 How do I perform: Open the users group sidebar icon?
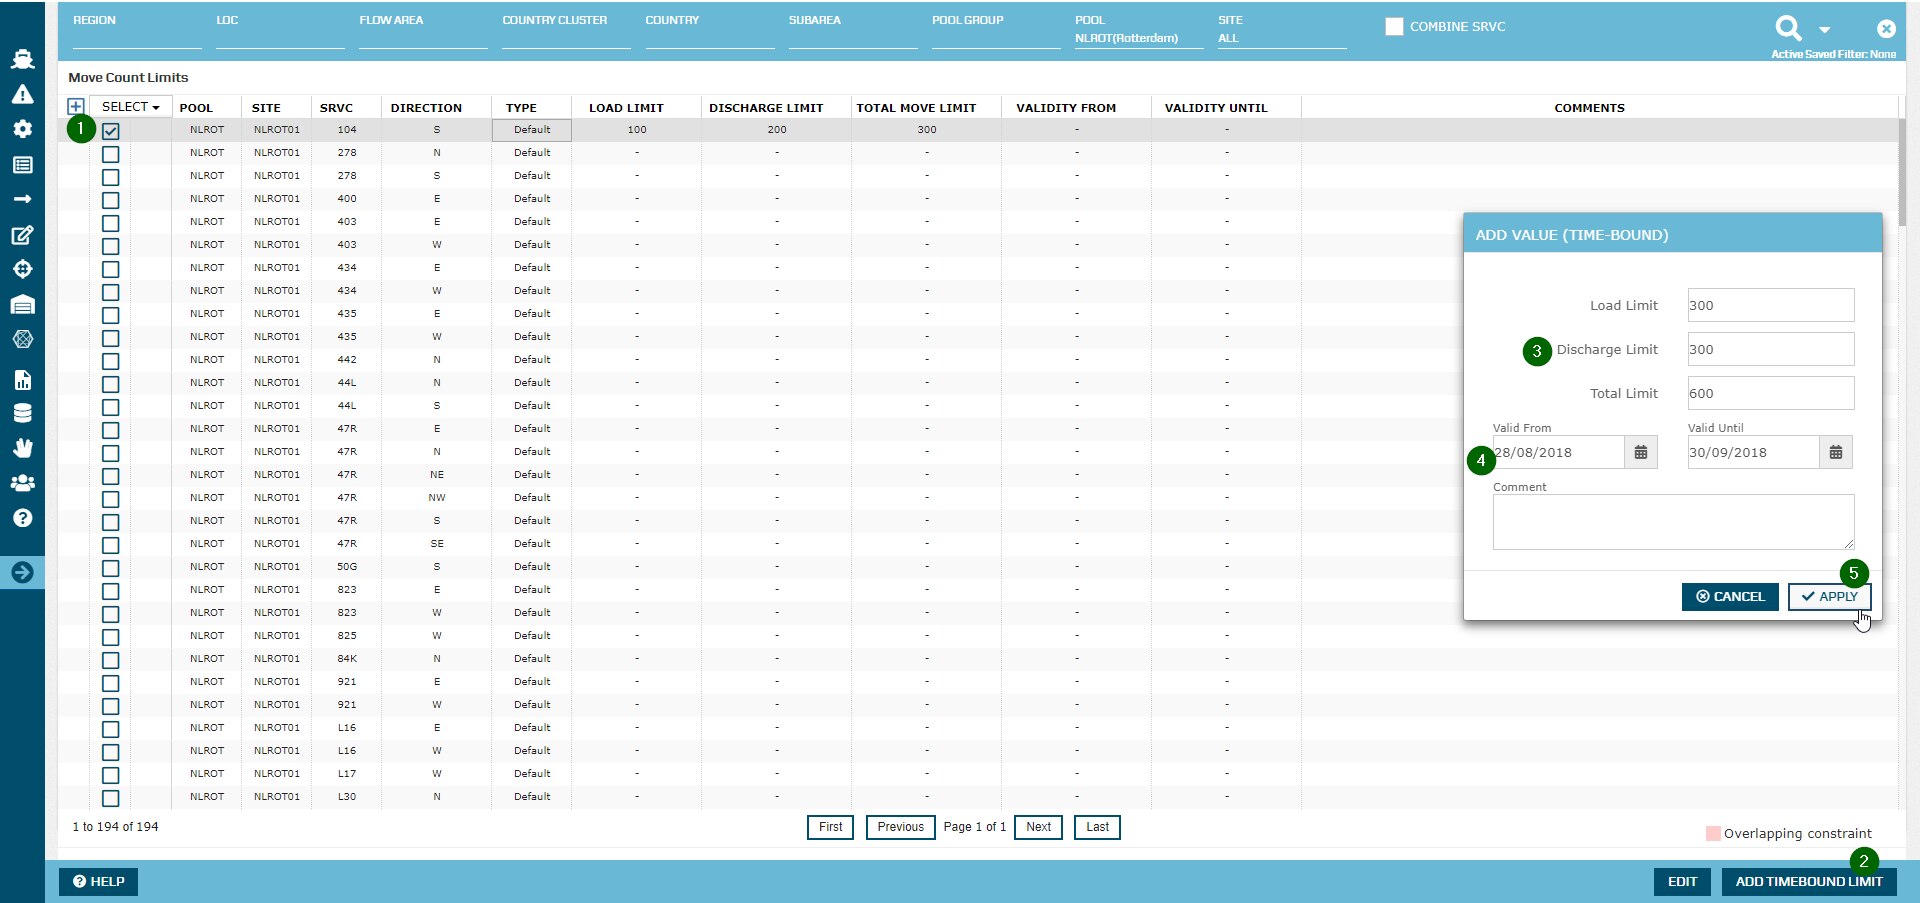pyautogui.click(x=22, y=483)
